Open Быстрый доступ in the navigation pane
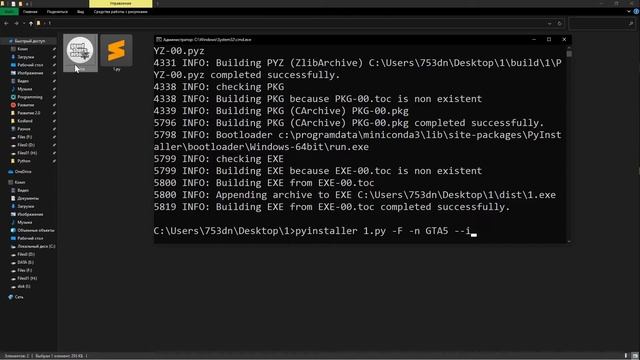Screen dimensions: 640x360 tap(29, 41)
